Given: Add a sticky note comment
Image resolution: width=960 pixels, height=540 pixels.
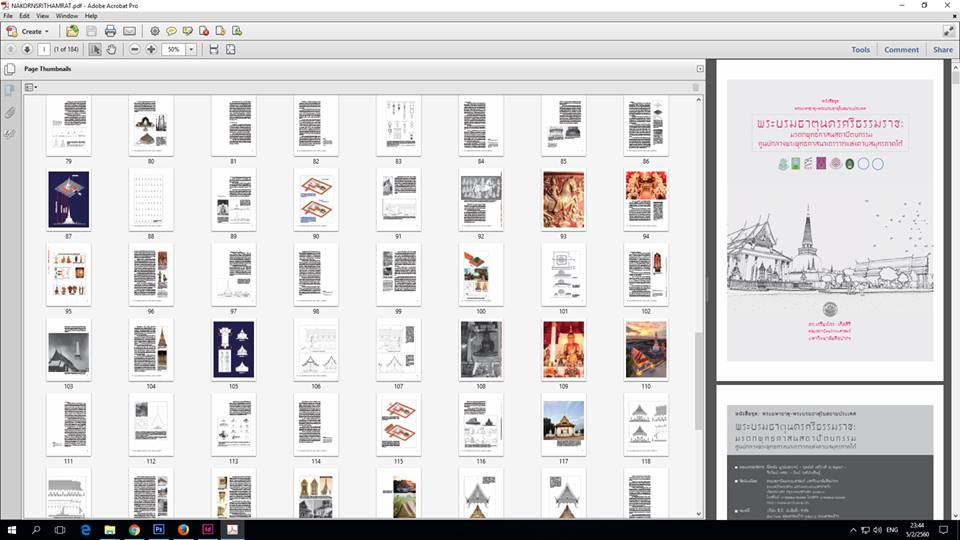Looking at the screenshot, I should point(171,31).
